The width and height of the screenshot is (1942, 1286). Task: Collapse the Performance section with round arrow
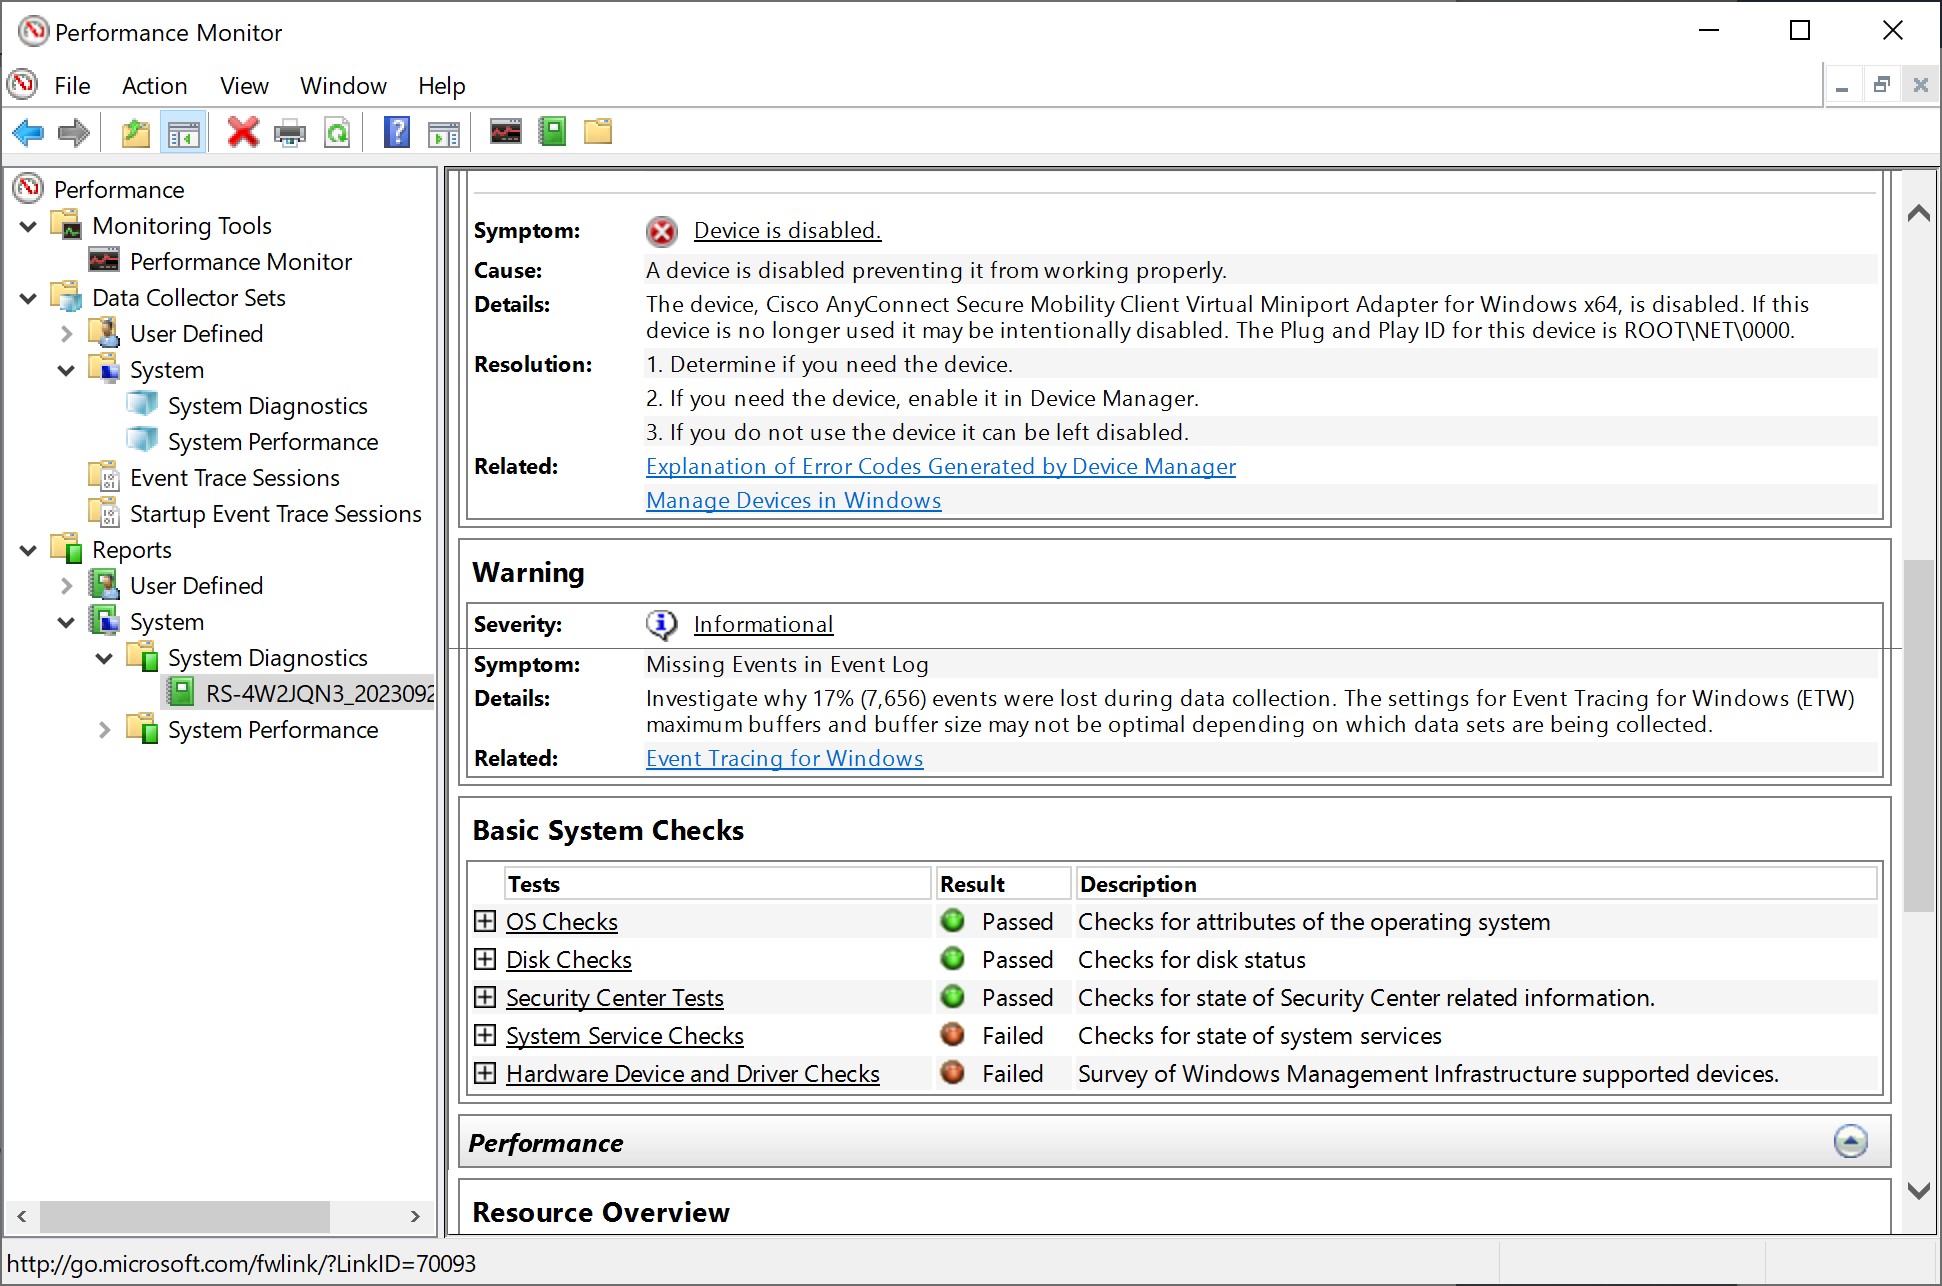(1850, 1141)
